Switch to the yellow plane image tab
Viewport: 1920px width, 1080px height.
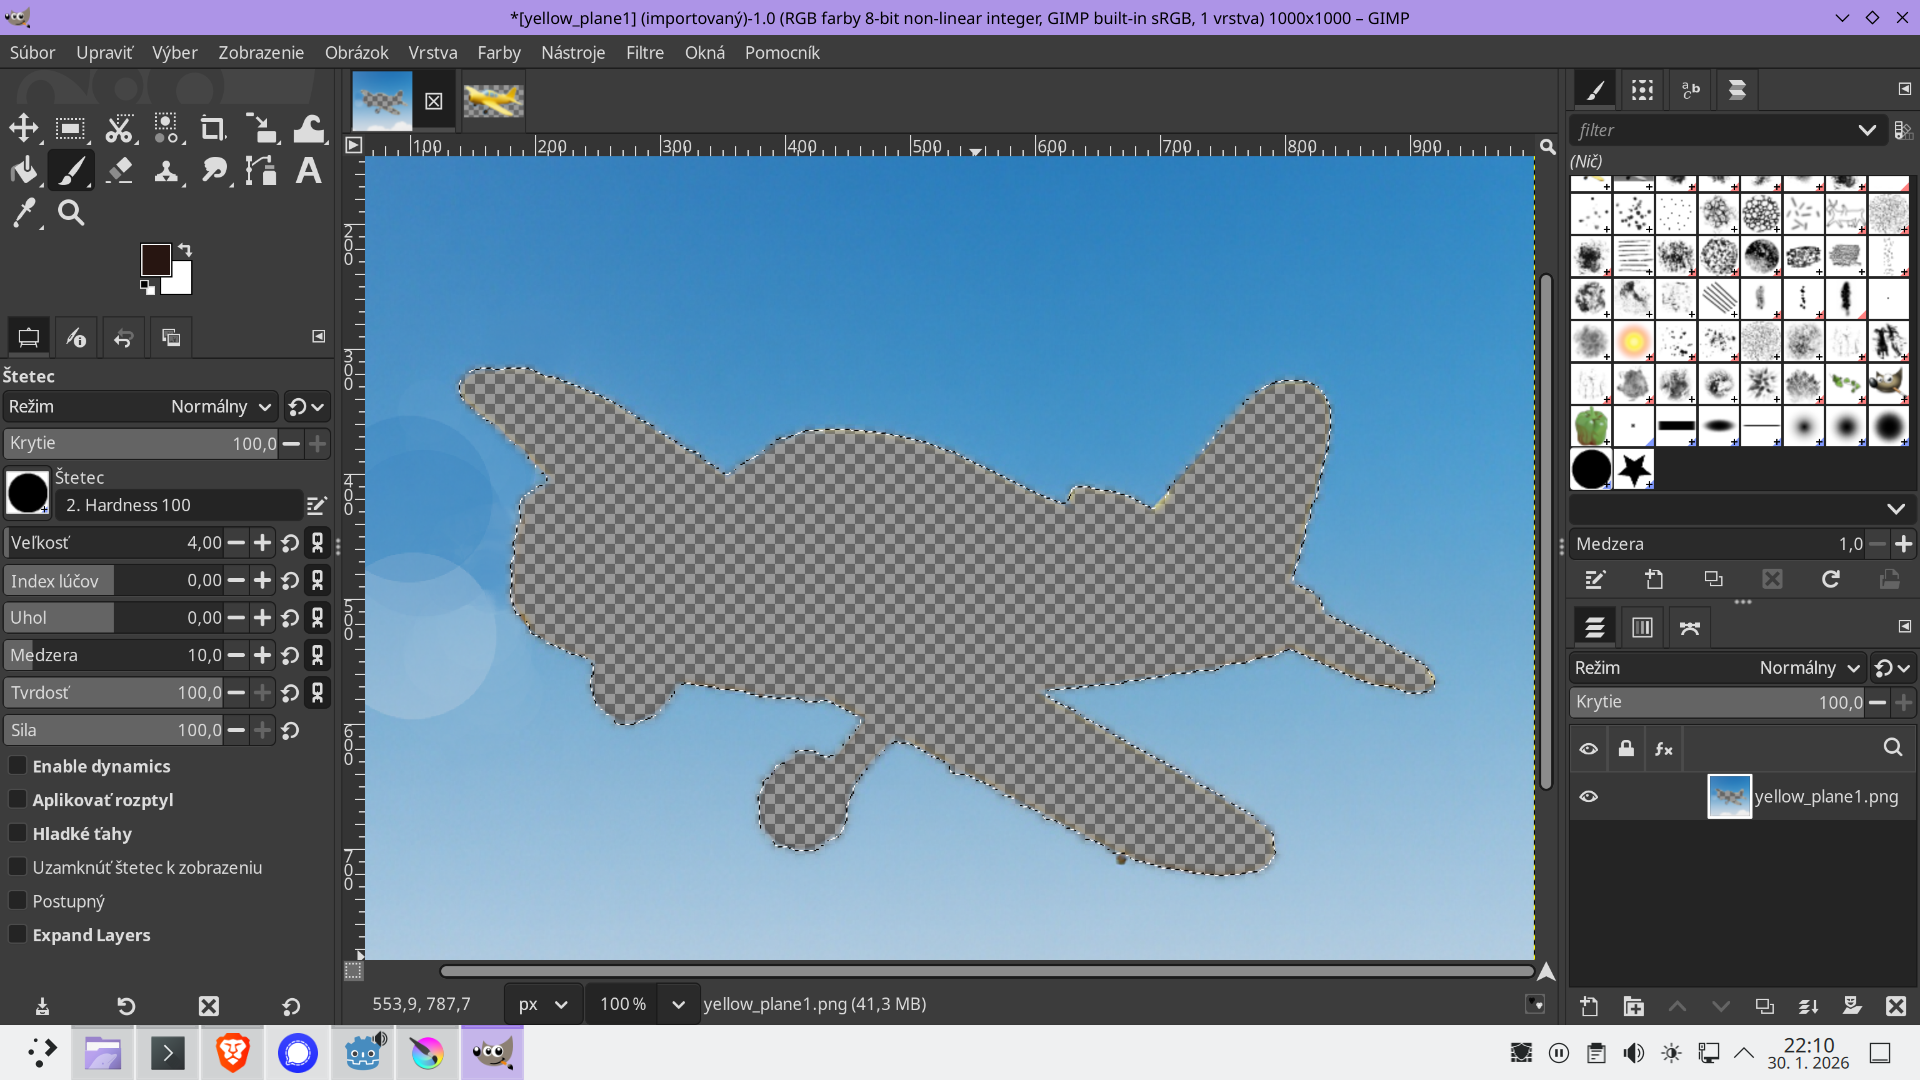[x=493, y=100]
